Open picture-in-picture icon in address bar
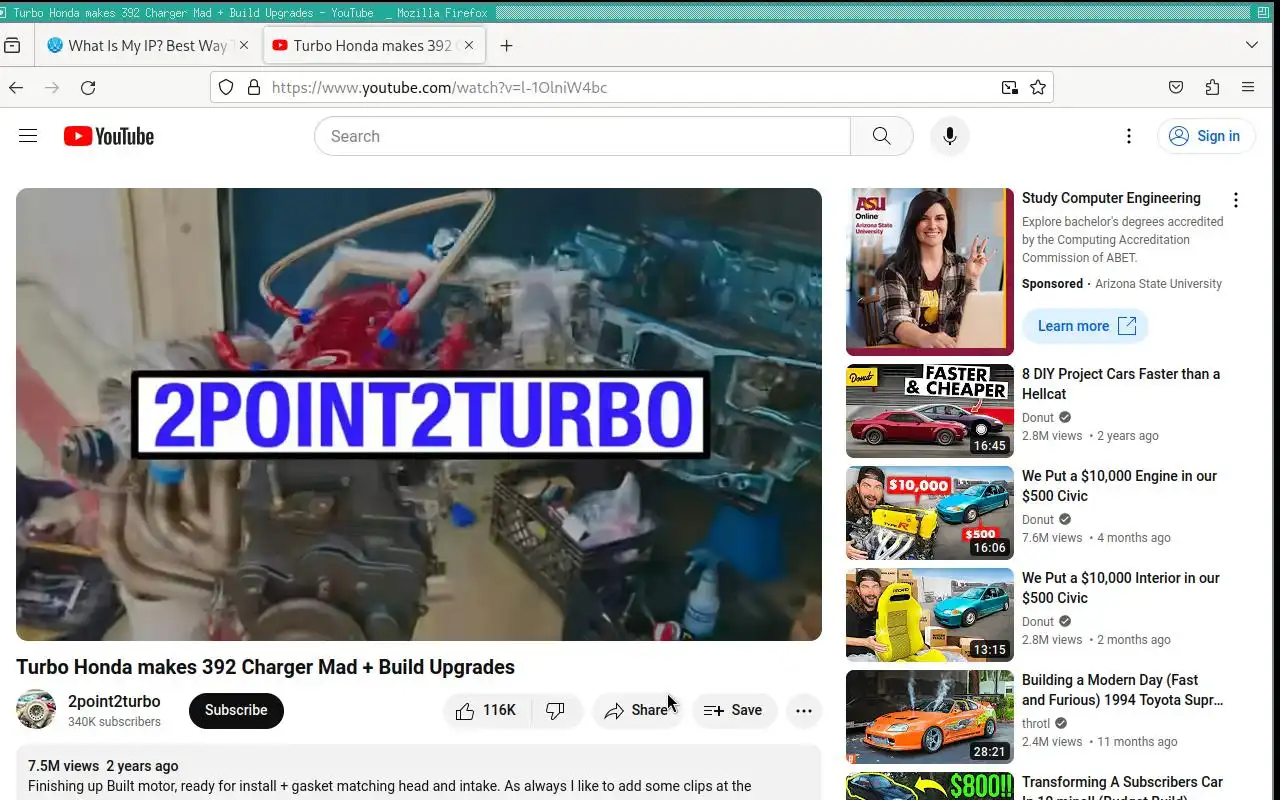Viewport: 1280px width, 800px height. (1010, 88)
